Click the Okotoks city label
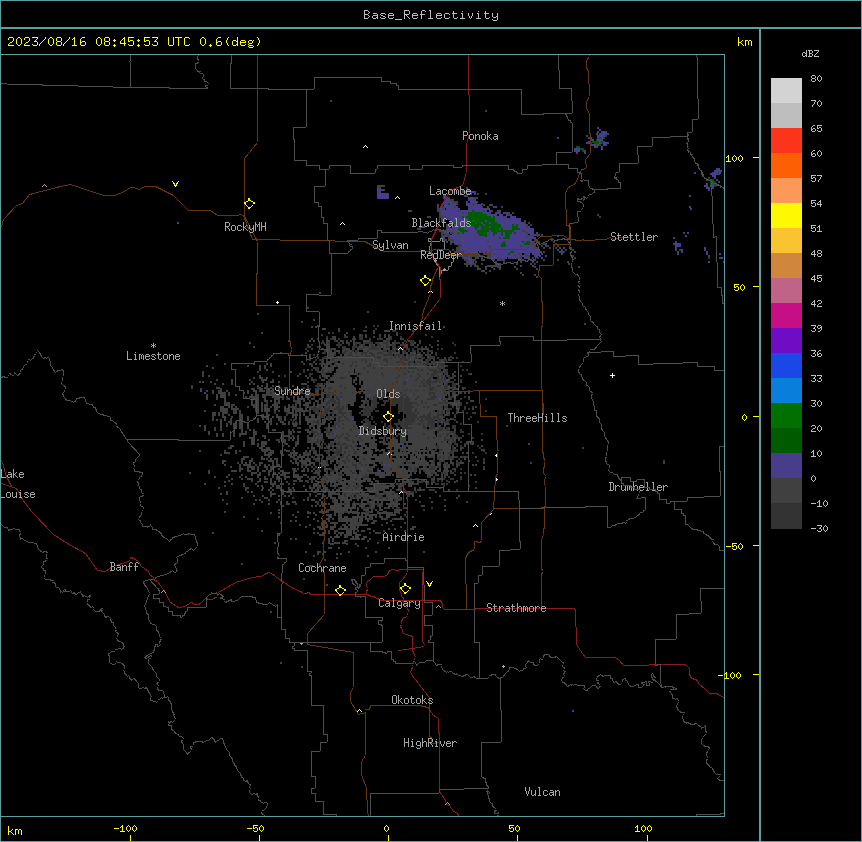Screen dimensions: 862x842 (412, 700)
